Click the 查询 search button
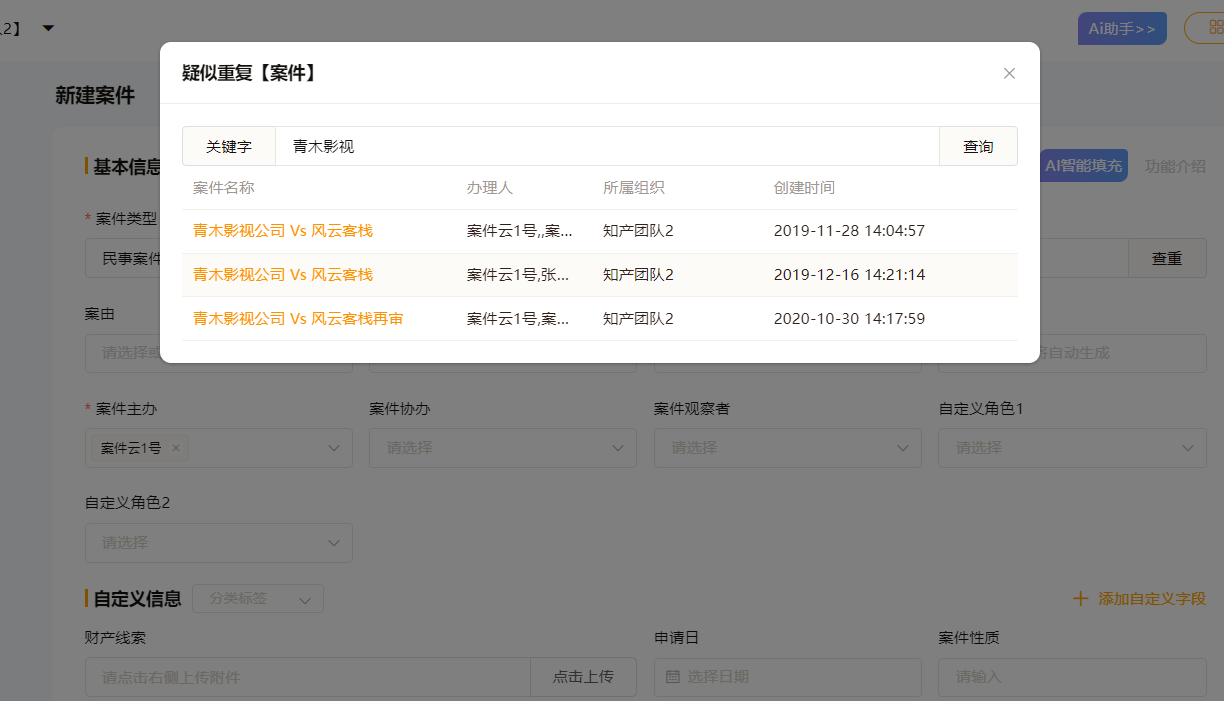Screen dimensions: 1224x701 [978, 146]
